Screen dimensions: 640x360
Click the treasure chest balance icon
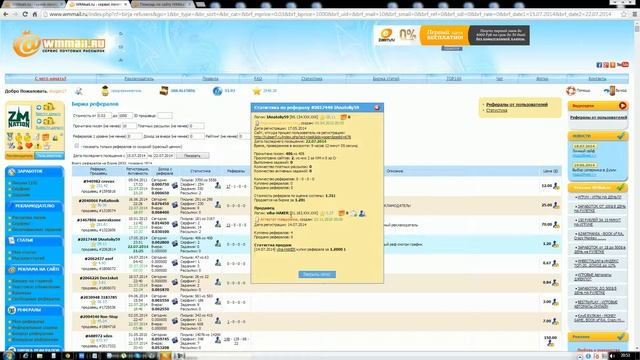tap(164, 91)
